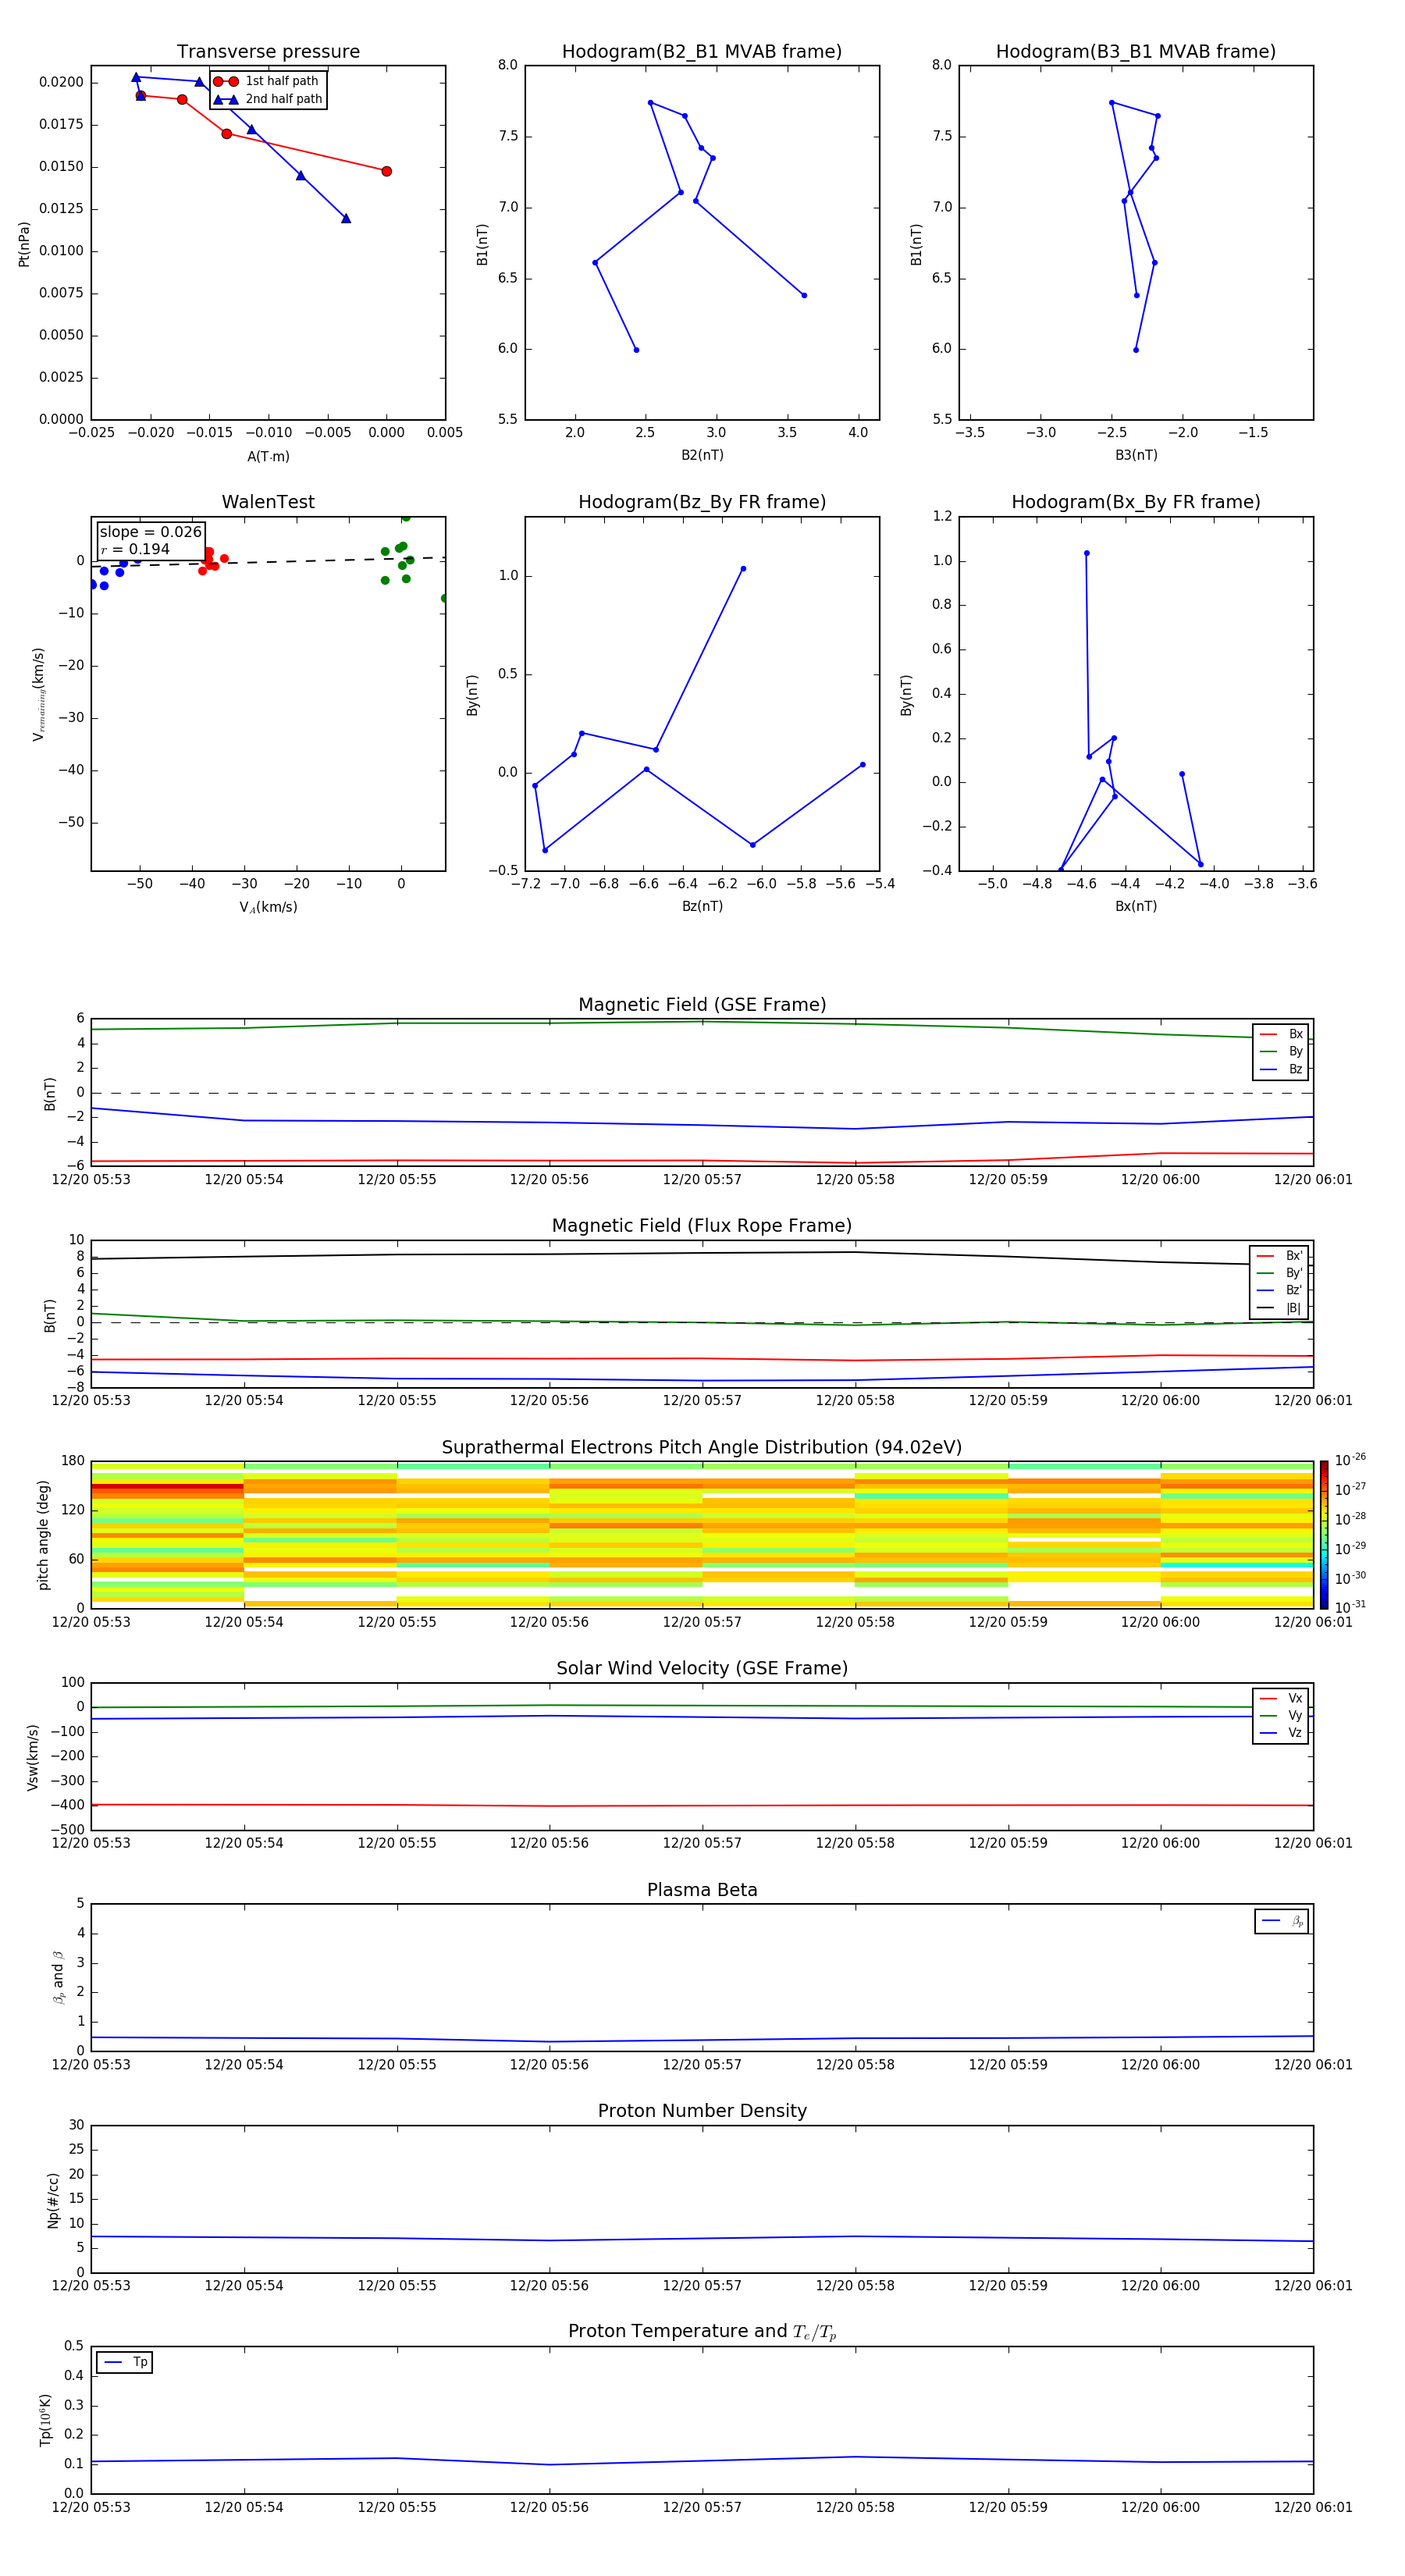Click 'Proton Number Density' title
The width and height of the screenshot is (1405, 2576).
702,2111
